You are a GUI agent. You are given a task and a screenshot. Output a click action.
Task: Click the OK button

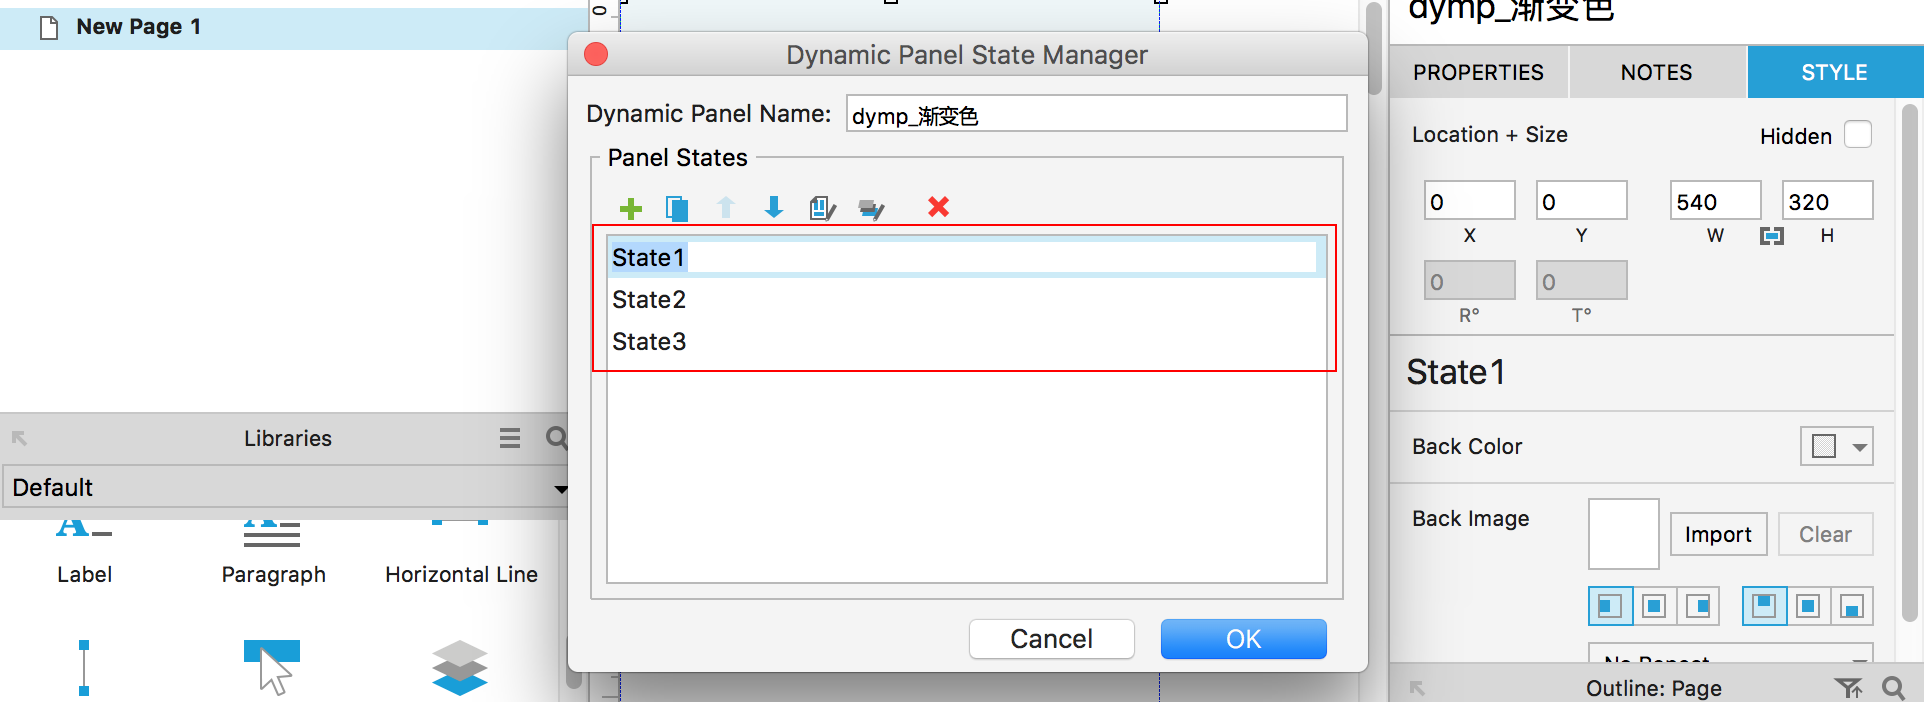(1243, 639)
